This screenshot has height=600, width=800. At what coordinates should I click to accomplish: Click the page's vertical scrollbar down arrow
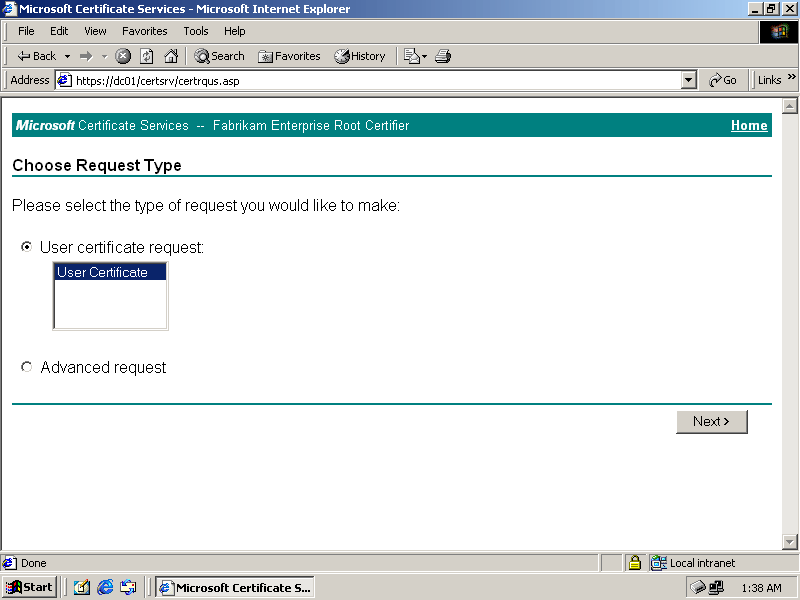pyautogui.click(x=789, y=542)
